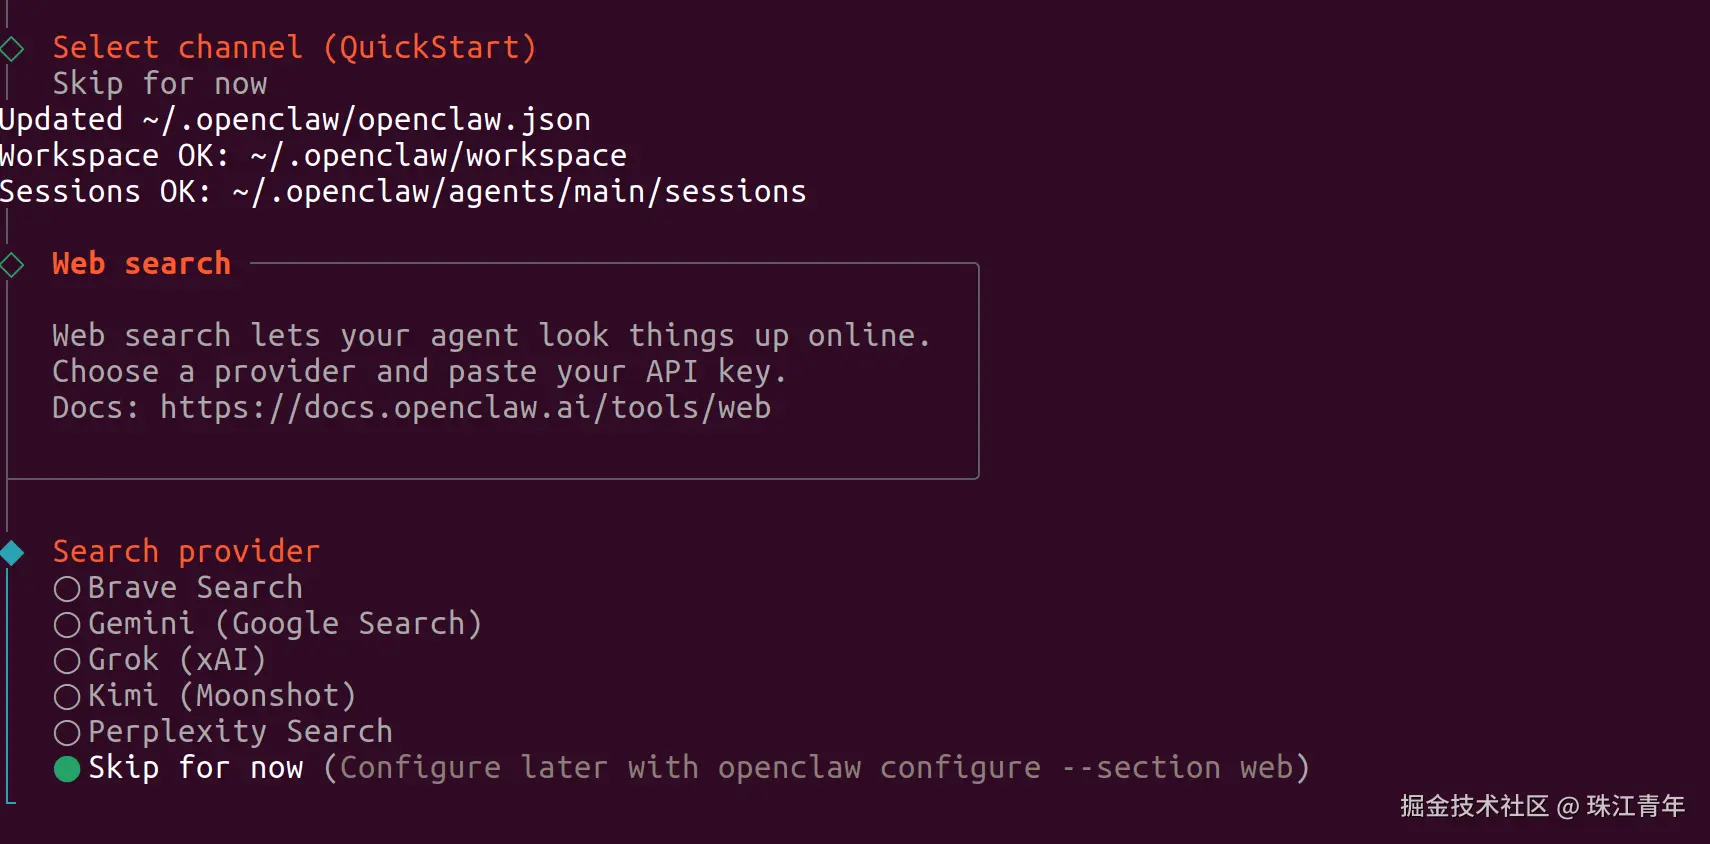Viewport: 1710px width, 844px height.
Task: Select the Perplexity Search radio option
Action: pyautogui.click(x=67, y=733)
